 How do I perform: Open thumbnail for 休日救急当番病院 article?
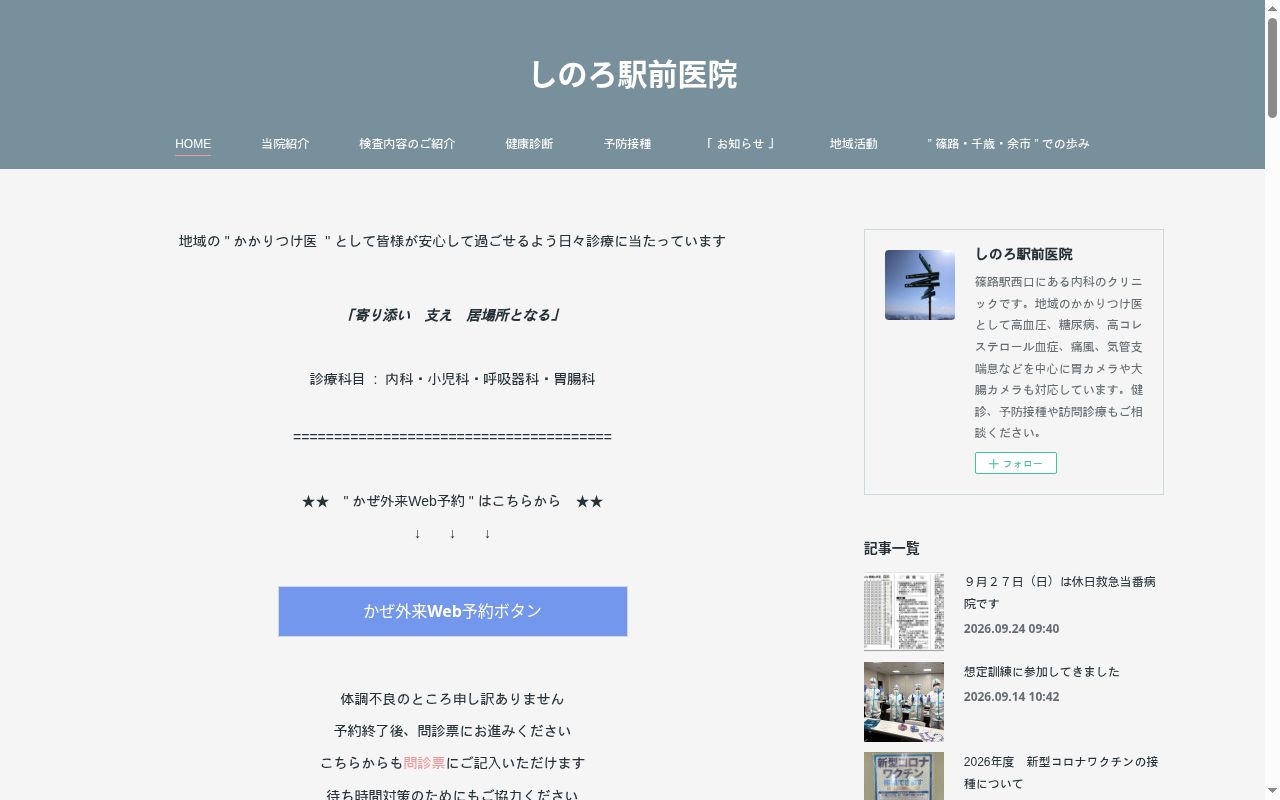coord(904,612)
